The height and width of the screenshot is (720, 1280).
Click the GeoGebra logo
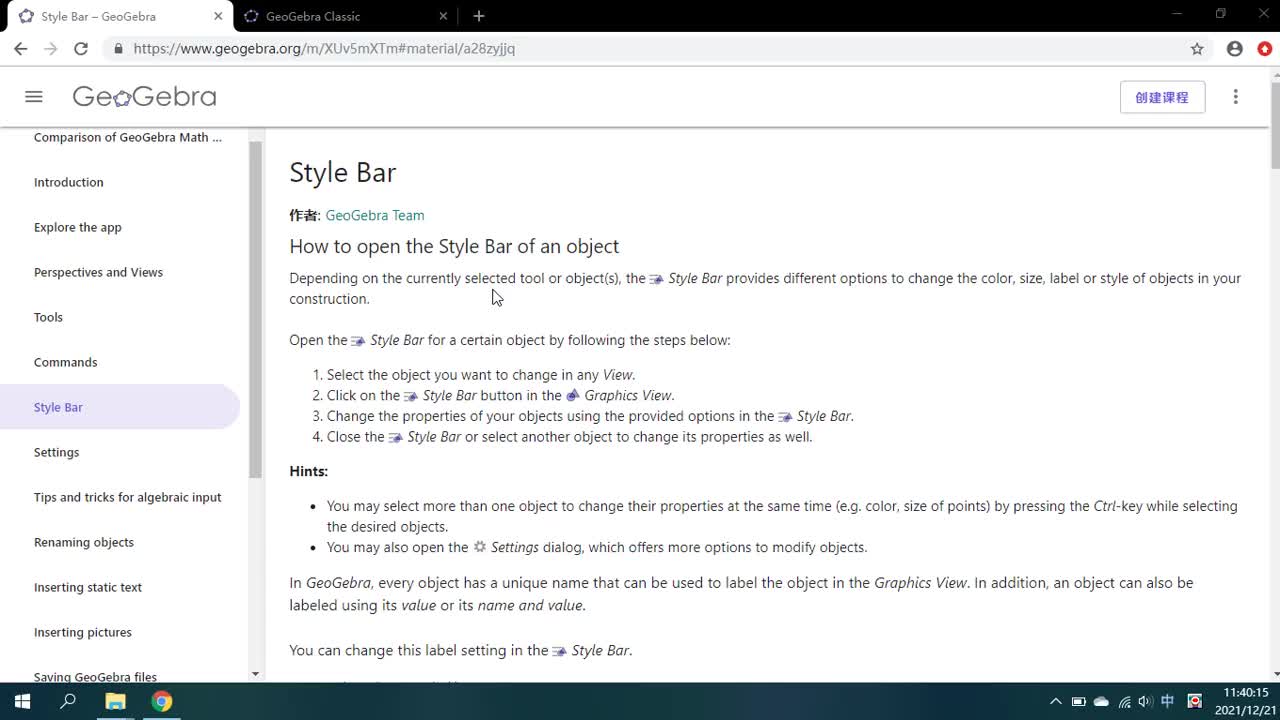[144, 97]
